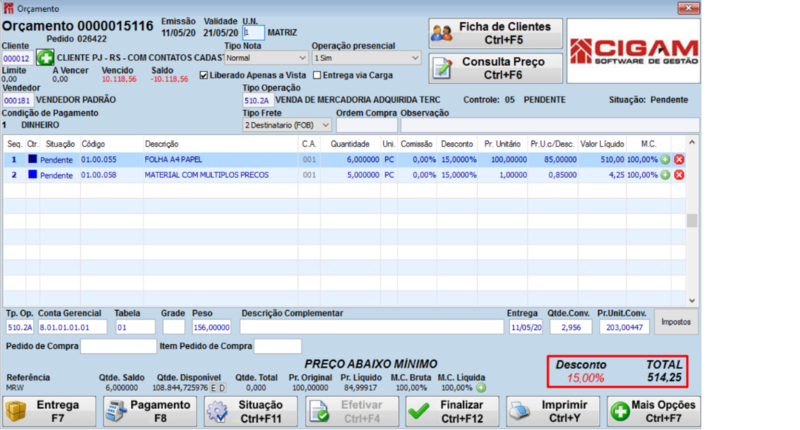Click green plus icon on MATERIAL COM MULTIPLOS PRECOS row

pos(665,175)
